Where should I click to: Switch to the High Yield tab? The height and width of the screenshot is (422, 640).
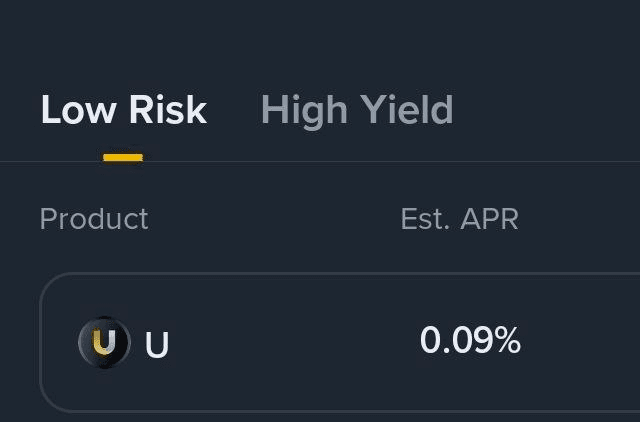tap(356, 110)
